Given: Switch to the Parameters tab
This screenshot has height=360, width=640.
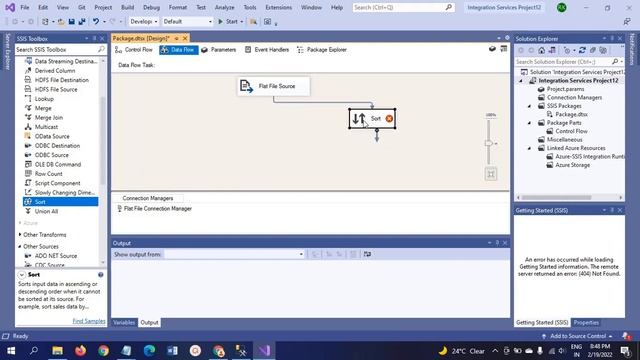Looking at the screenshot, I should 219,50.
